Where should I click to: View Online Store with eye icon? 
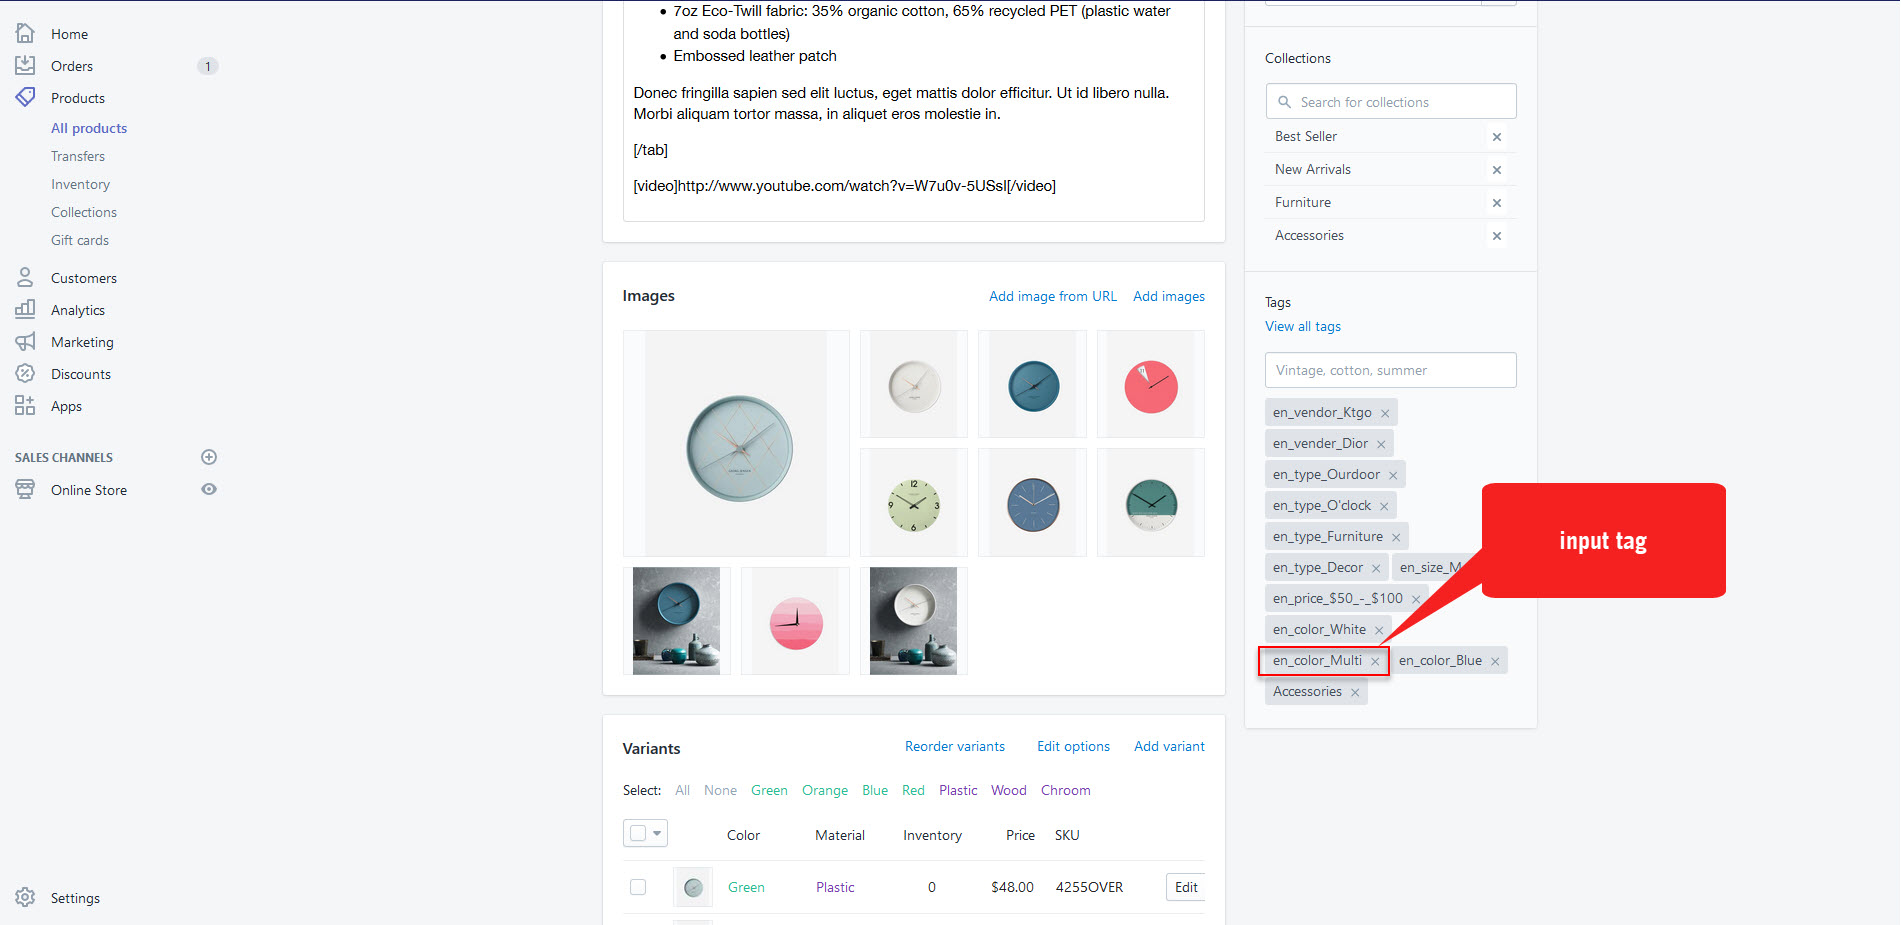pos(209,489)
